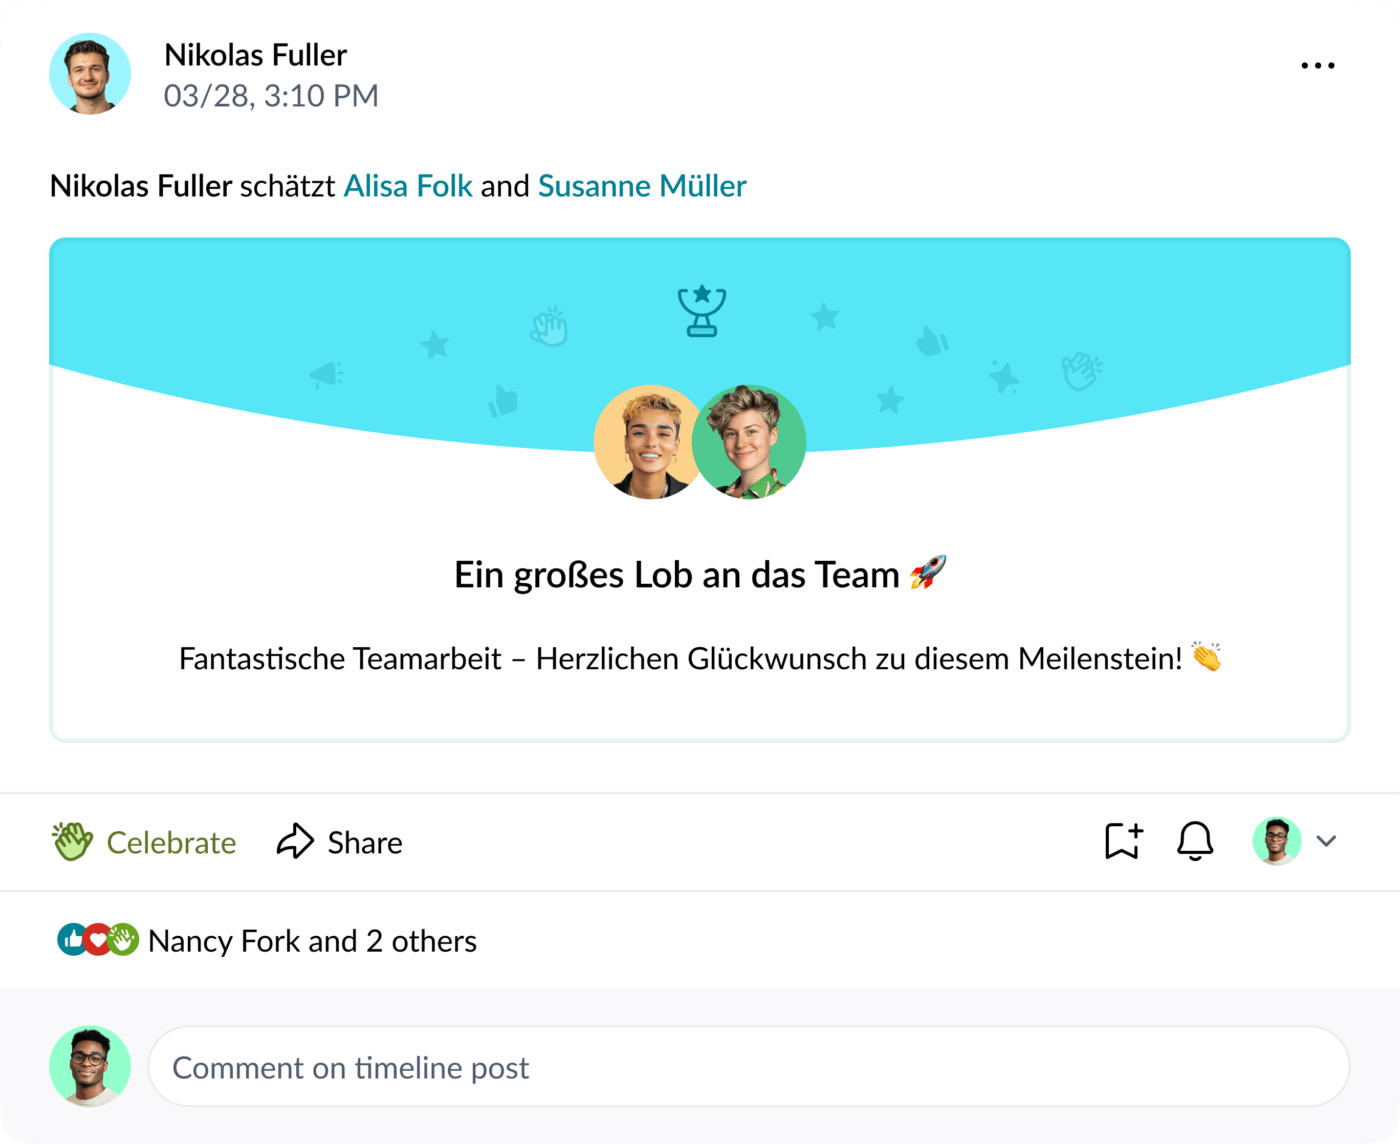
Task: Click the green clapping reaction icon
Action: [123, 940]
